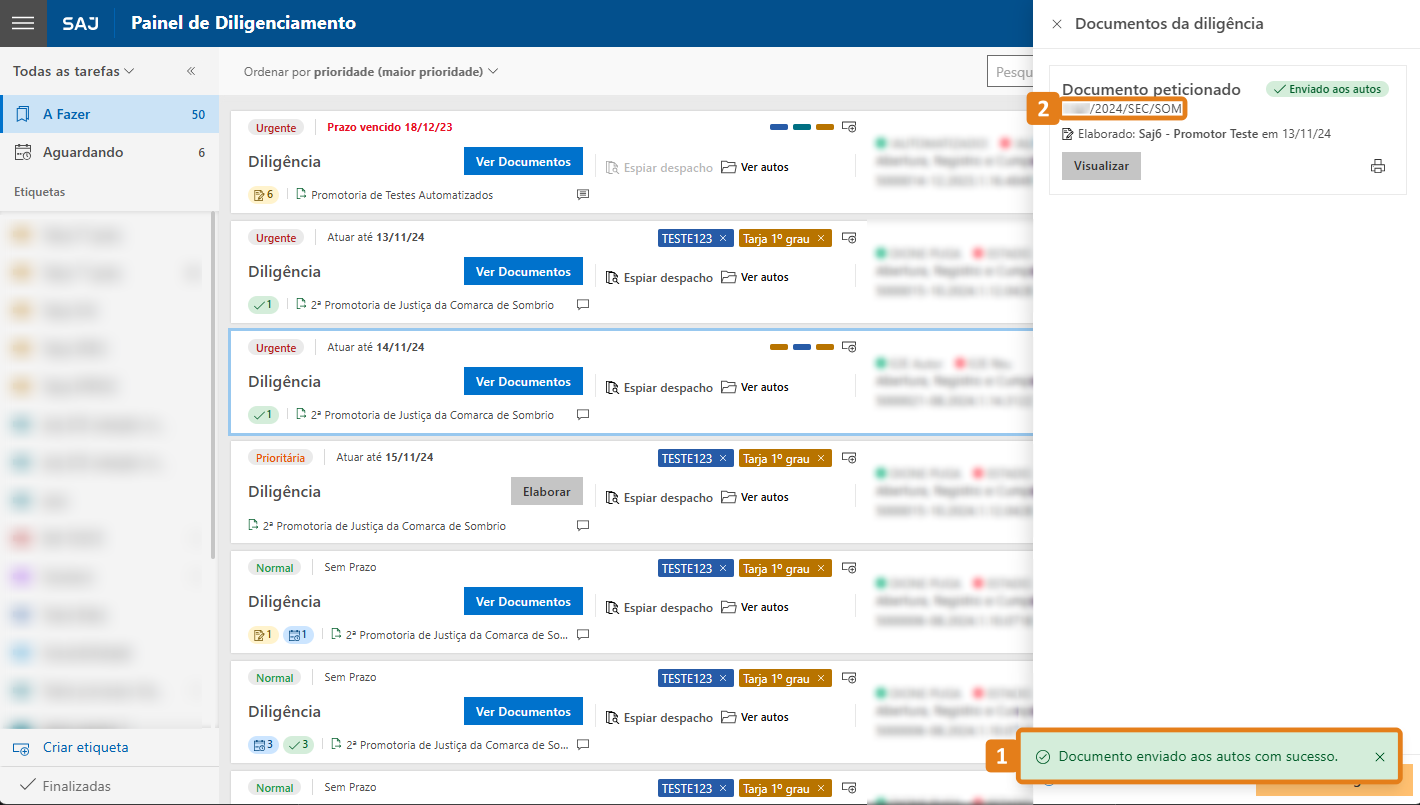Click the etiqueta icon on the overdue Urgente card
Viewport: 1420px width, 805px height.
849,126
